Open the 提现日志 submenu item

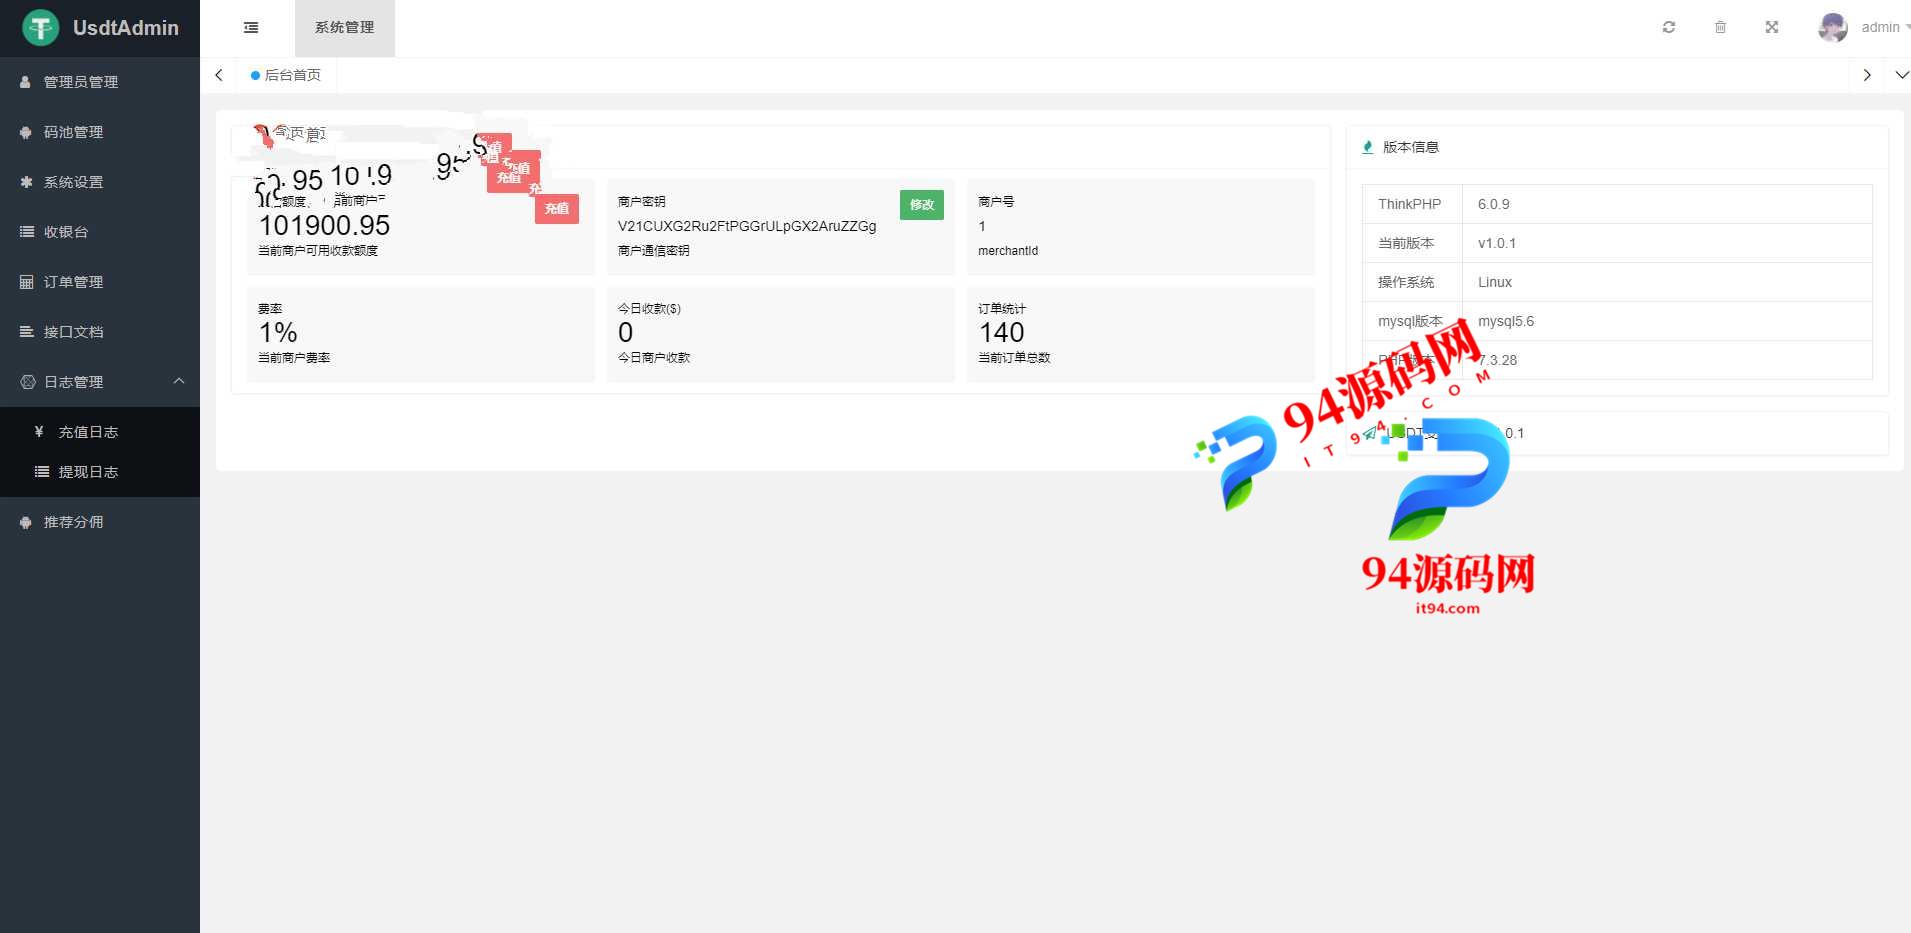tap(100, 472)
